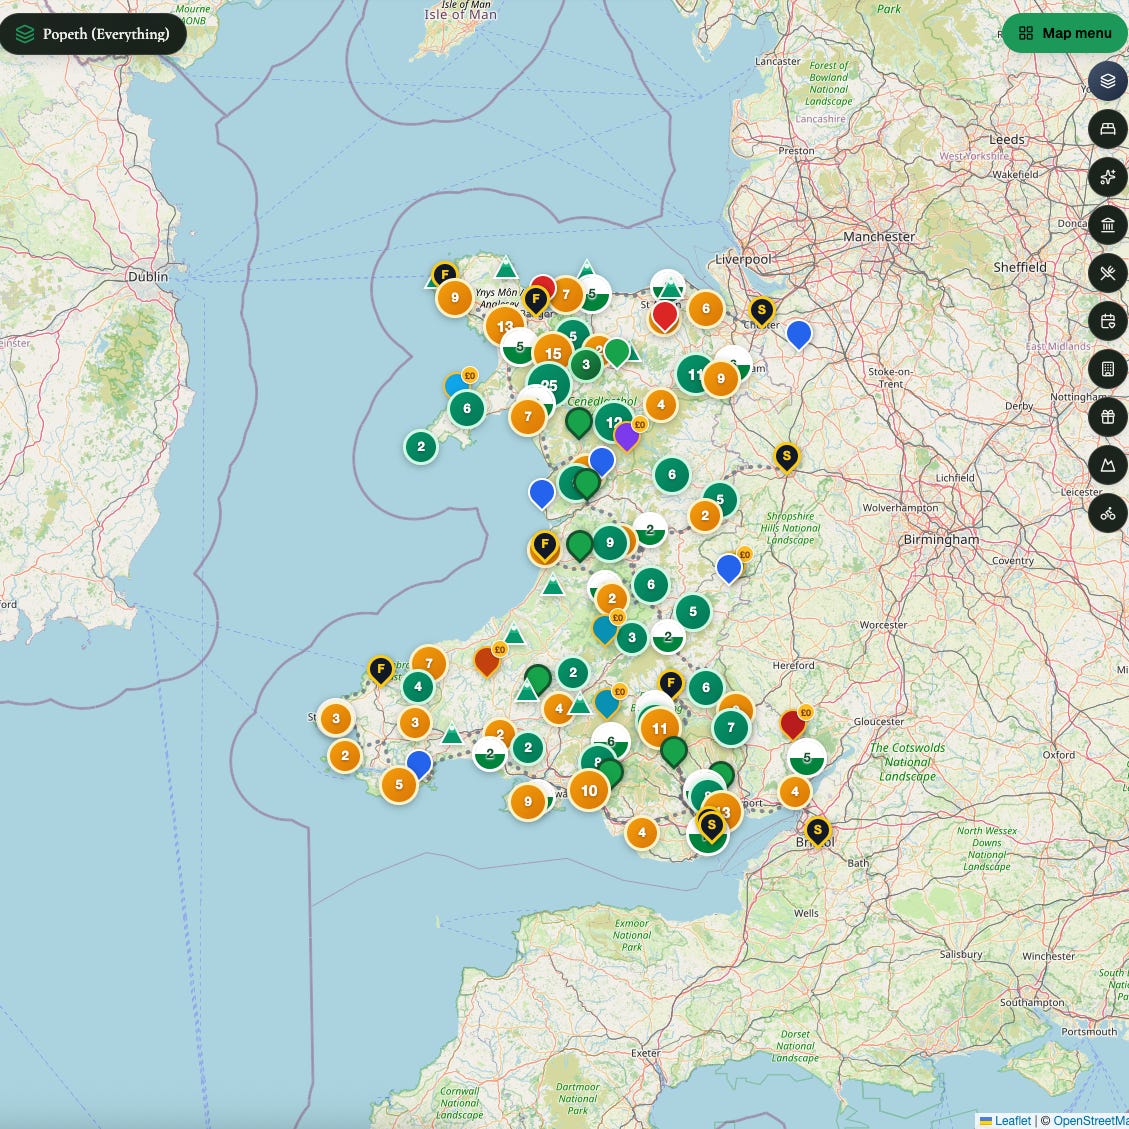The width and height of the screenshot is (1129, 1129).
Task: Select the bright red pin near St Asaph
Action: (664, 317)
